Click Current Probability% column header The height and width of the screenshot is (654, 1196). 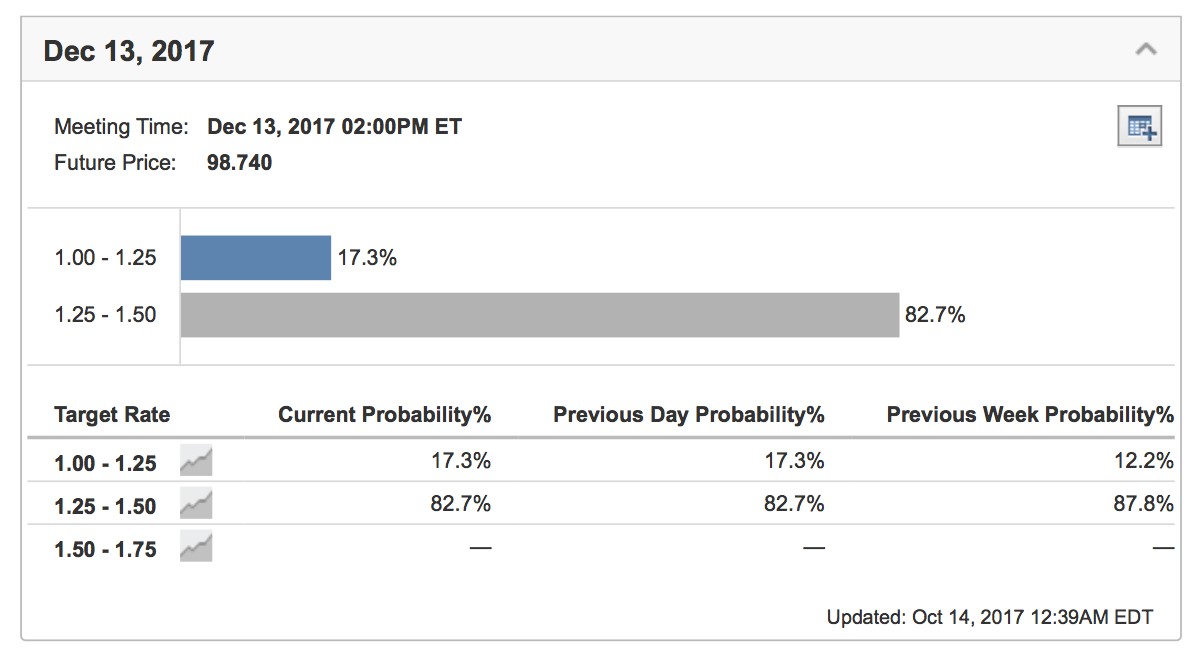pyautogui.click(x=384, y=415)
